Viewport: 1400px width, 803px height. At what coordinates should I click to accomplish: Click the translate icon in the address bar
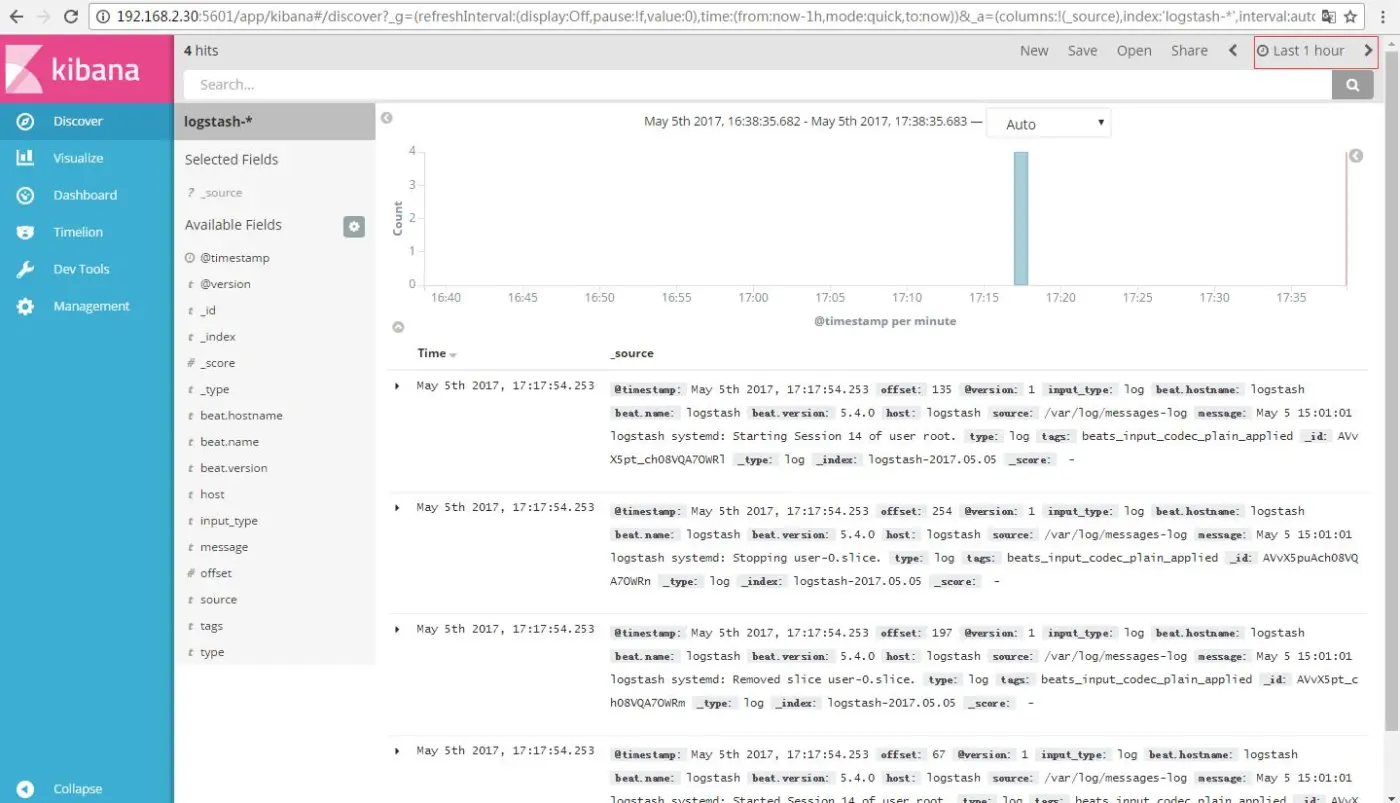pos(1328,16)
